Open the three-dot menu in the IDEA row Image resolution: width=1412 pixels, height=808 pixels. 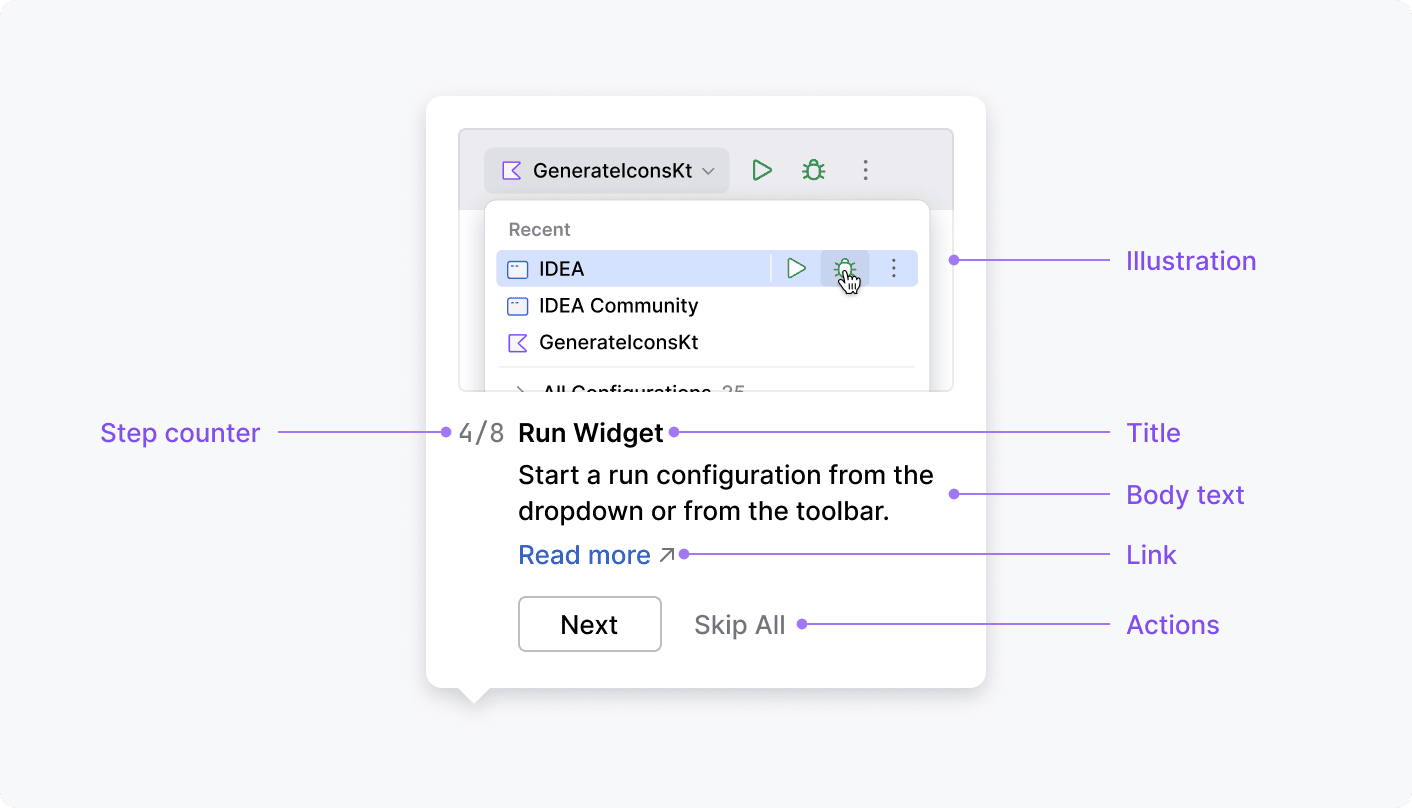click(894, 268)
